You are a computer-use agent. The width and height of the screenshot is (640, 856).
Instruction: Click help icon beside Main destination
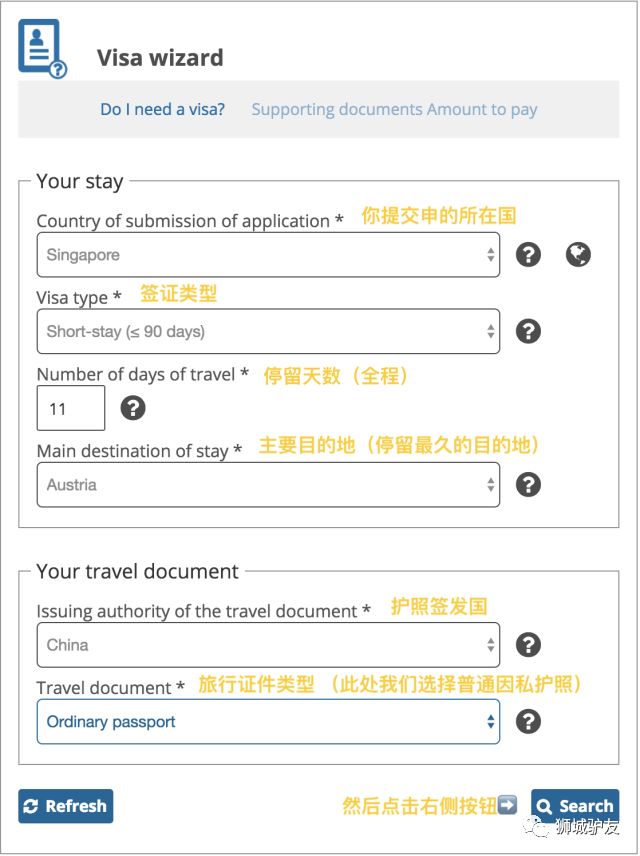tap(528, 485)
